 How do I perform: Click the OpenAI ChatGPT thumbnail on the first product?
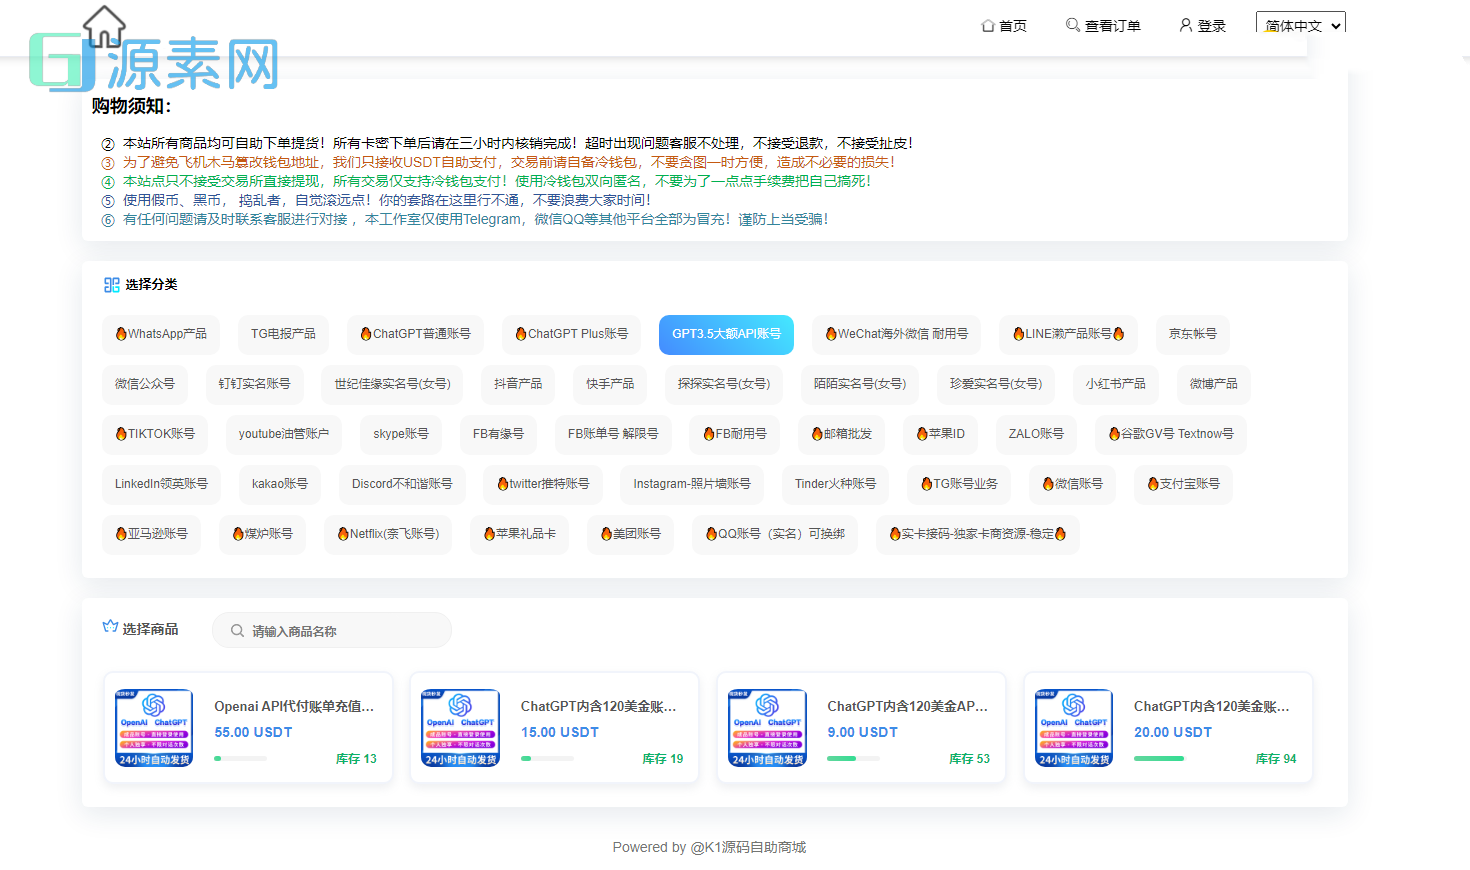[x=152, y=728]
